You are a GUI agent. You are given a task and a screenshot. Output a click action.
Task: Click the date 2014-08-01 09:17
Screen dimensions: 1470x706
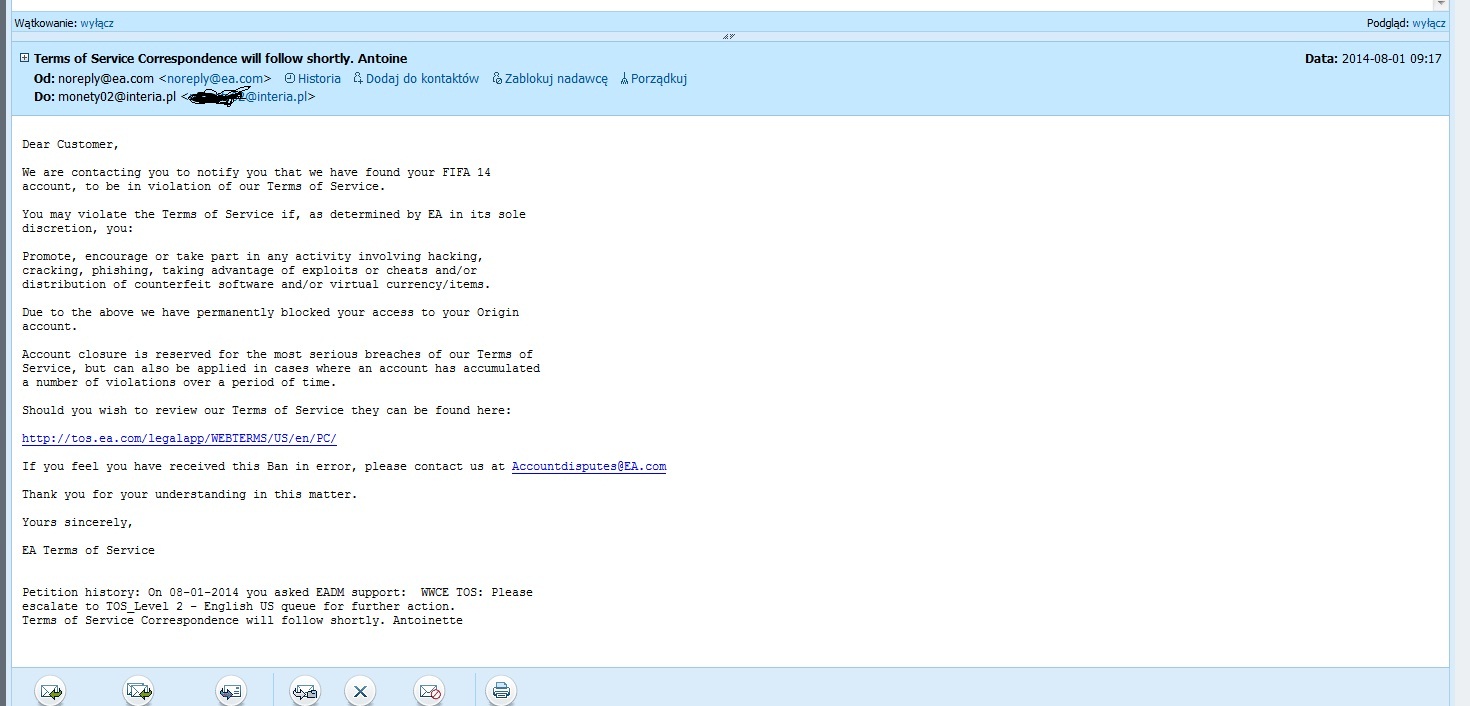[1392, 59]
